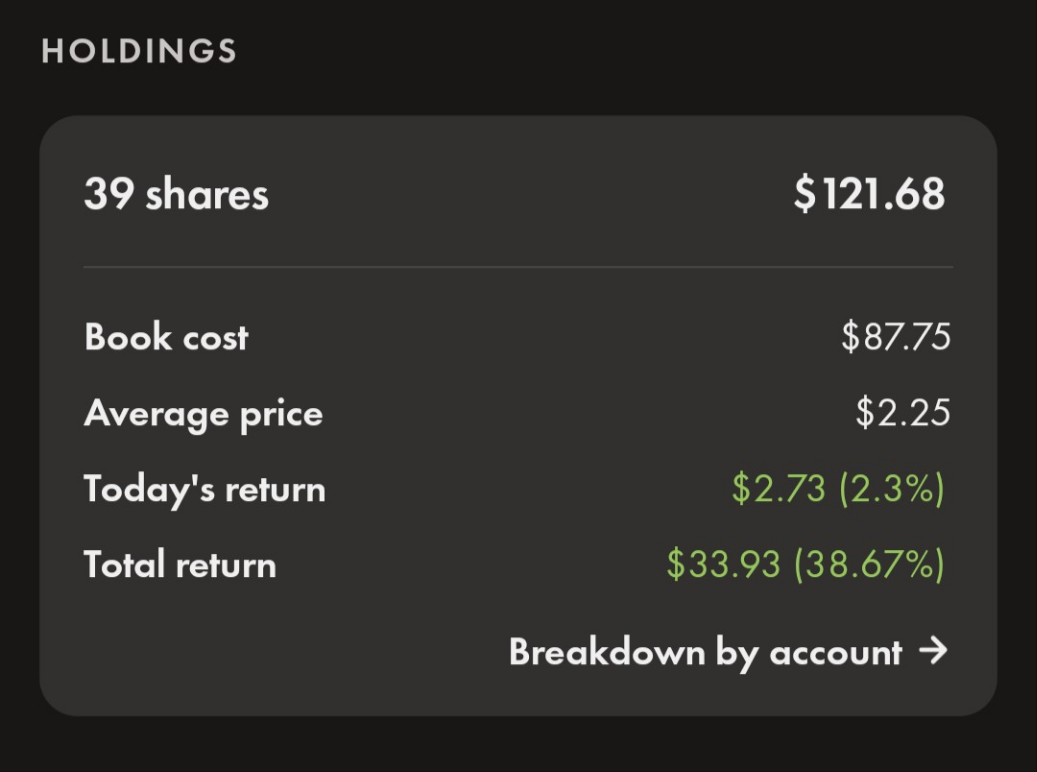Click the divider line under 39 shares
Image resolution: width=1037 pixels, height=772 pixels.
coord(518,267)
